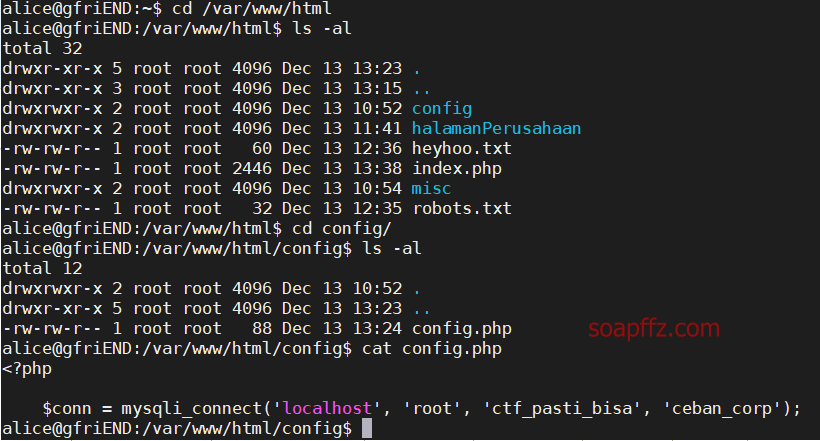Click the 'total 32' output line
Screen dimensions: 820x441
pos(42,49)
